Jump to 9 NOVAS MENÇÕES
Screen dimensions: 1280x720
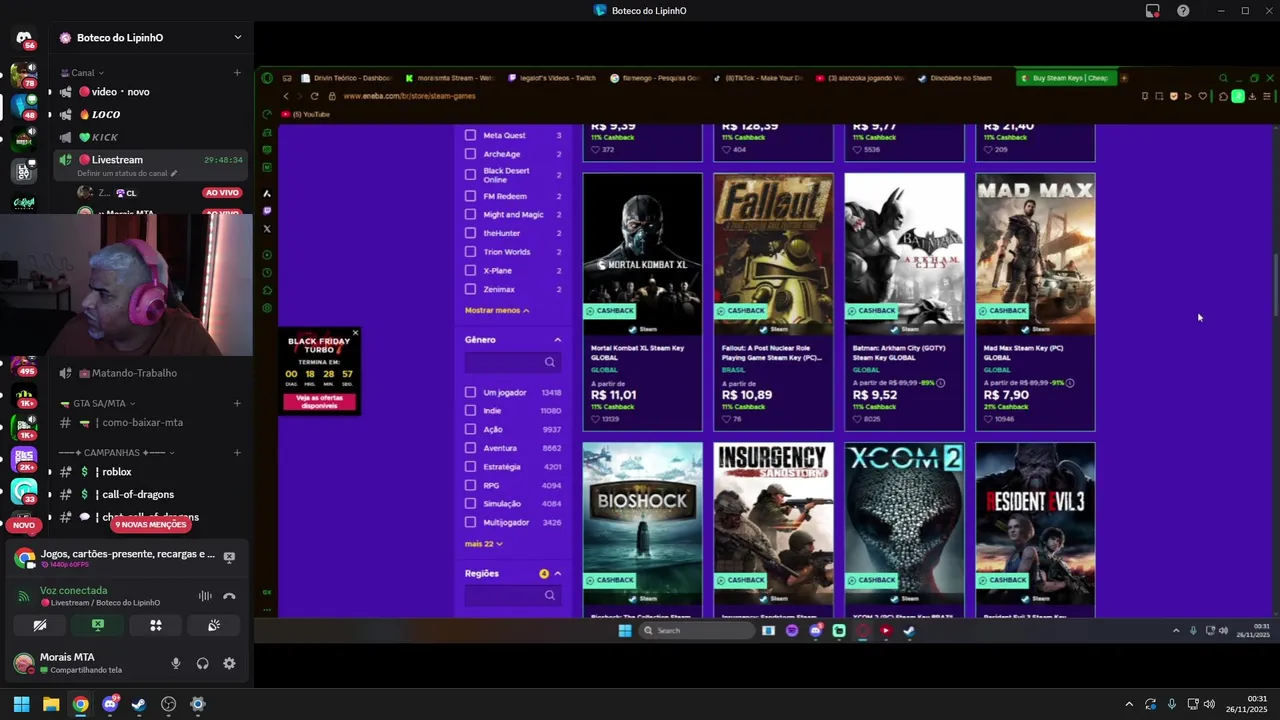tap(150, 524)
